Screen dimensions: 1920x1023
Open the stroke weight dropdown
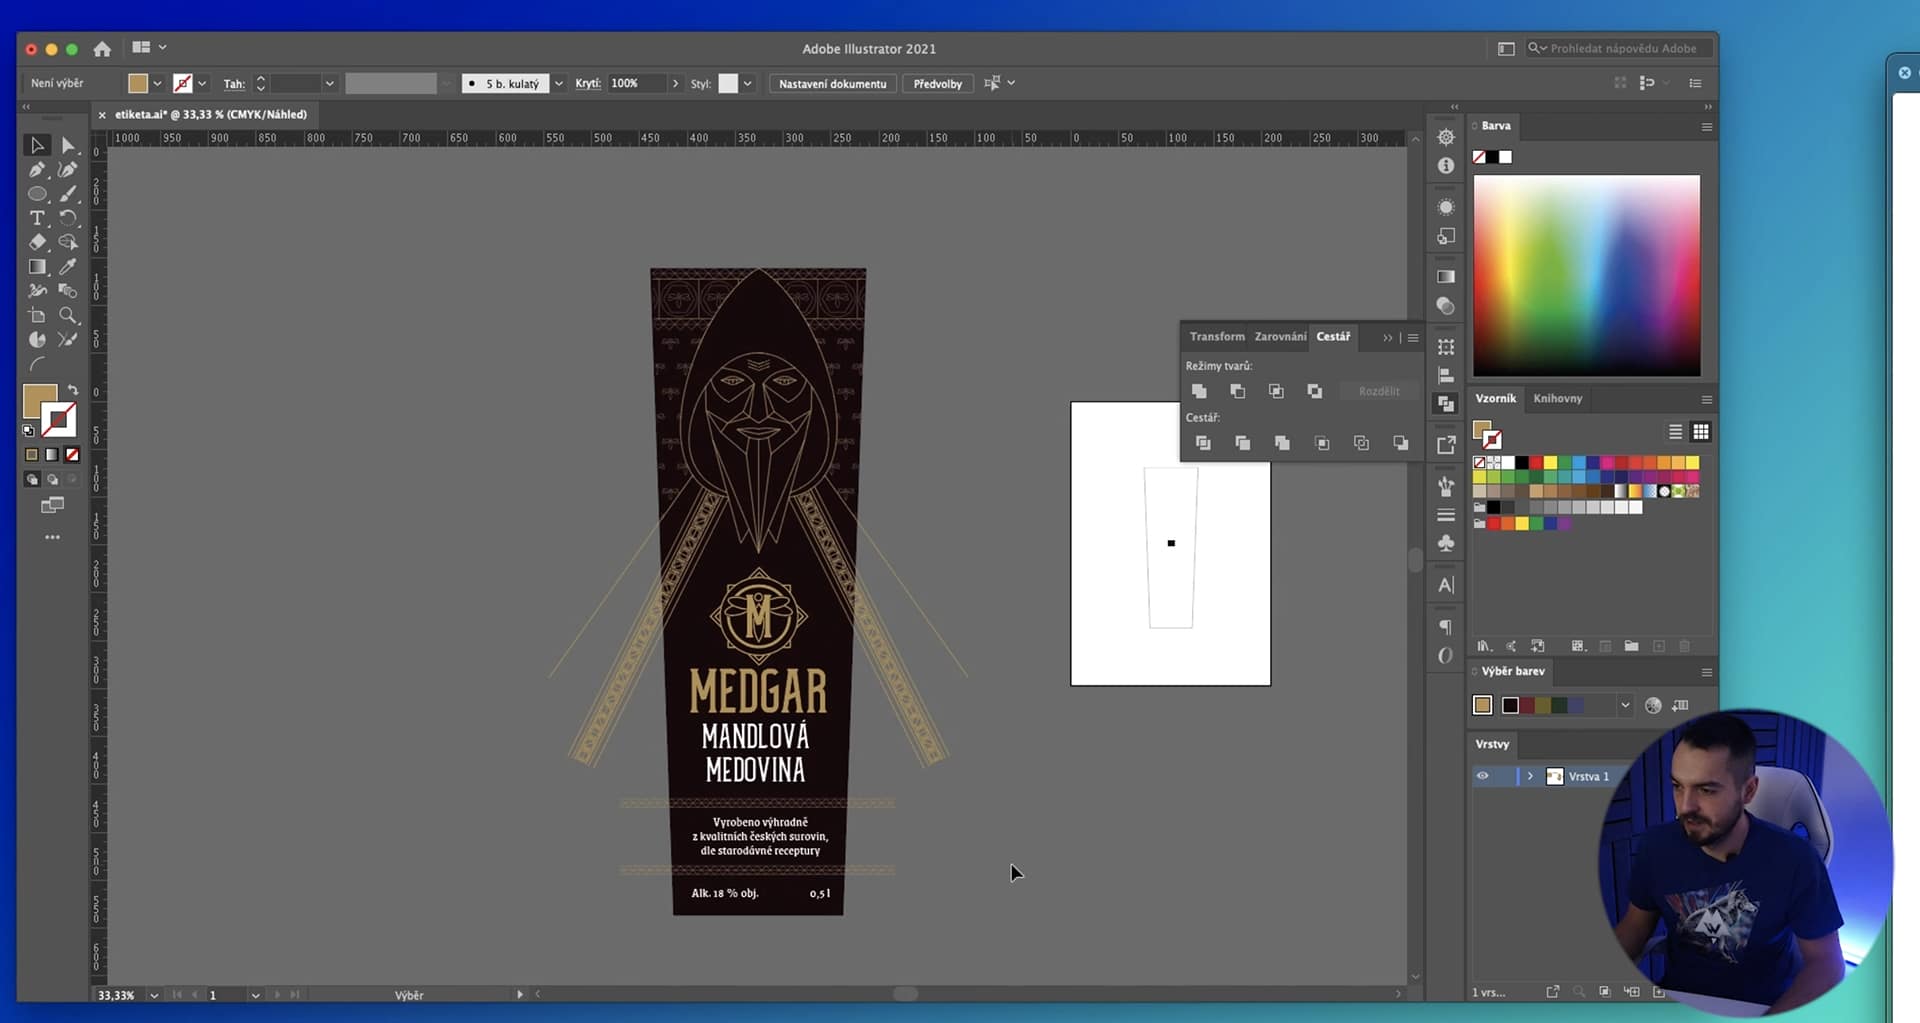pos(329,84)
